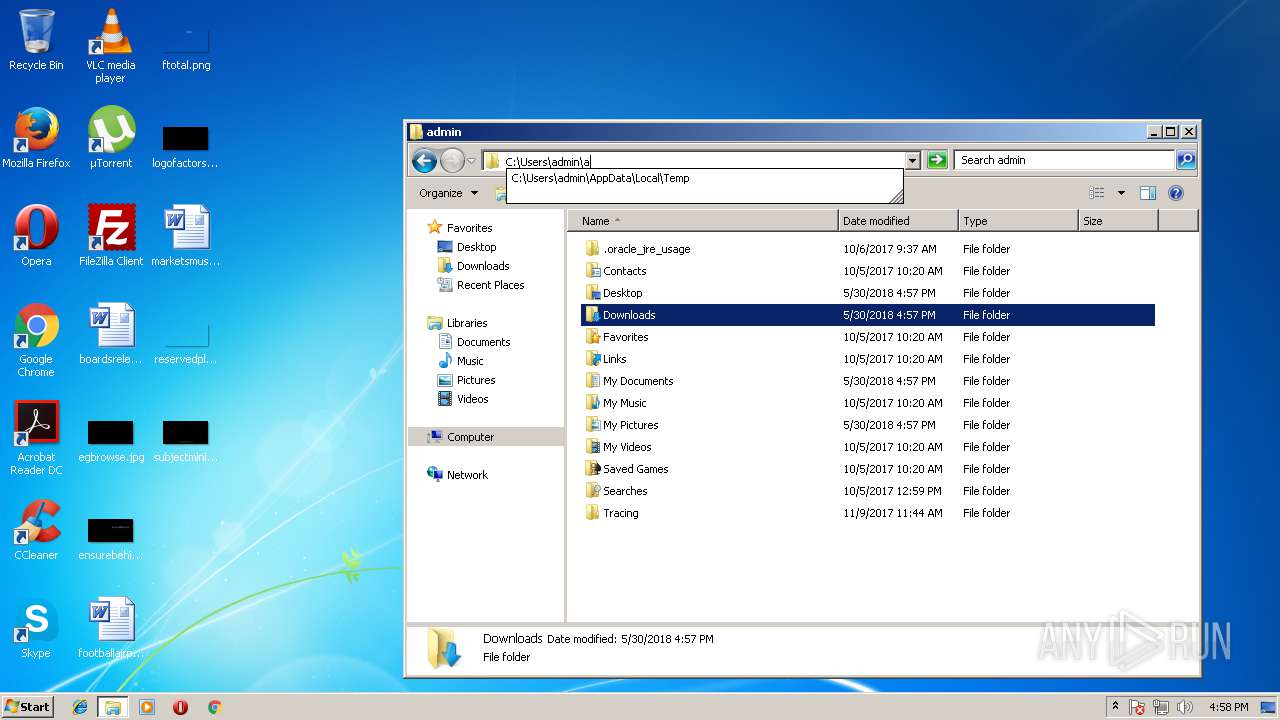Open the Windows Start menu
Image resolution: width=1280 pixels, height=720 pixels.
tap(28, 707)
